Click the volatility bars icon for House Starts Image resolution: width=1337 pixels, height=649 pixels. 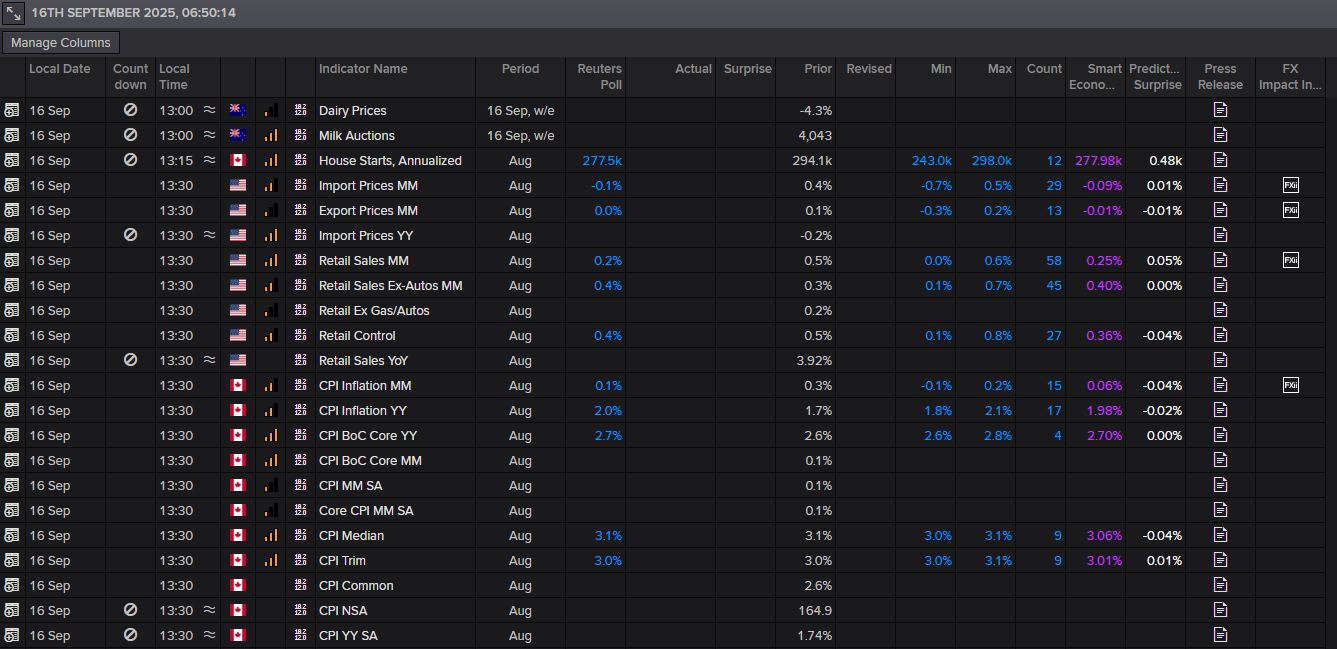271,160
